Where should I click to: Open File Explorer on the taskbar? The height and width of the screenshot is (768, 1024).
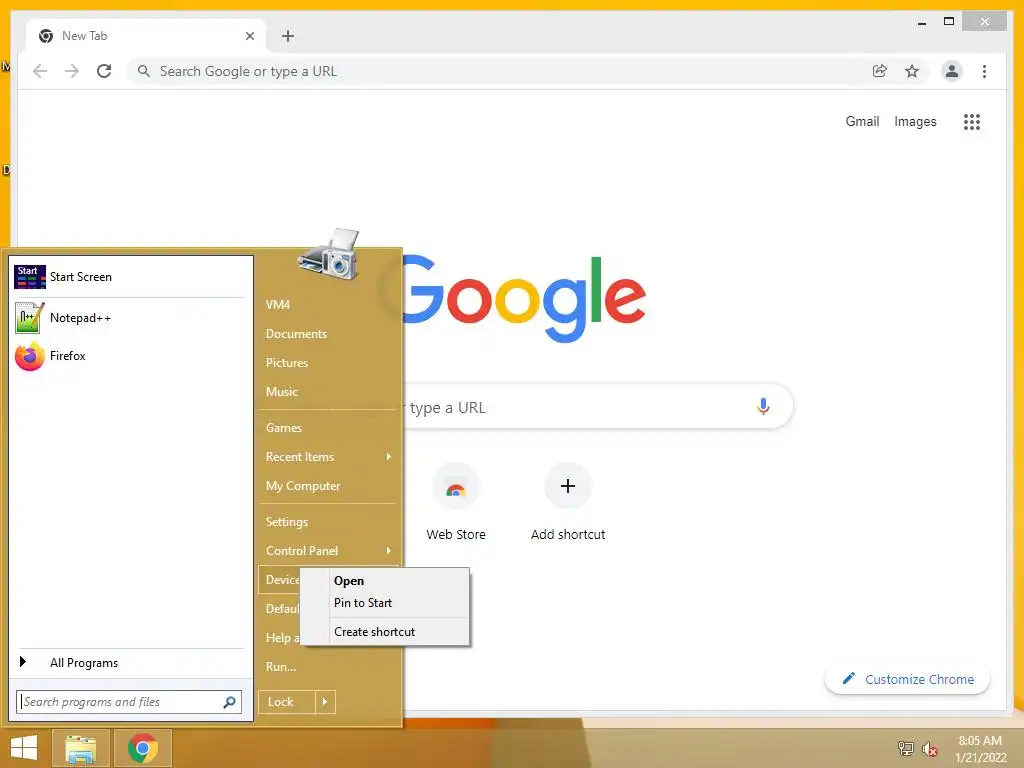click(x=81, y=748)
